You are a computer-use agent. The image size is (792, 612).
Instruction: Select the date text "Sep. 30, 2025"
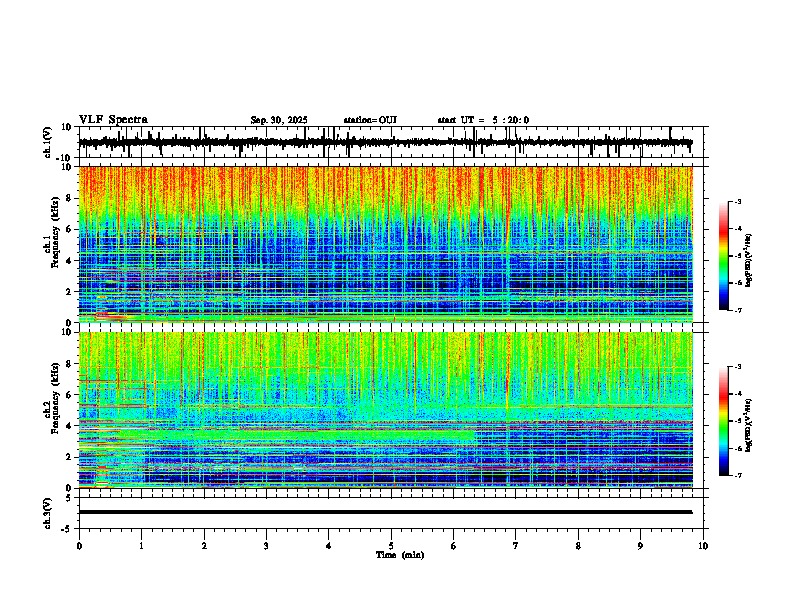pyautogui.click(x=279, y=120)
